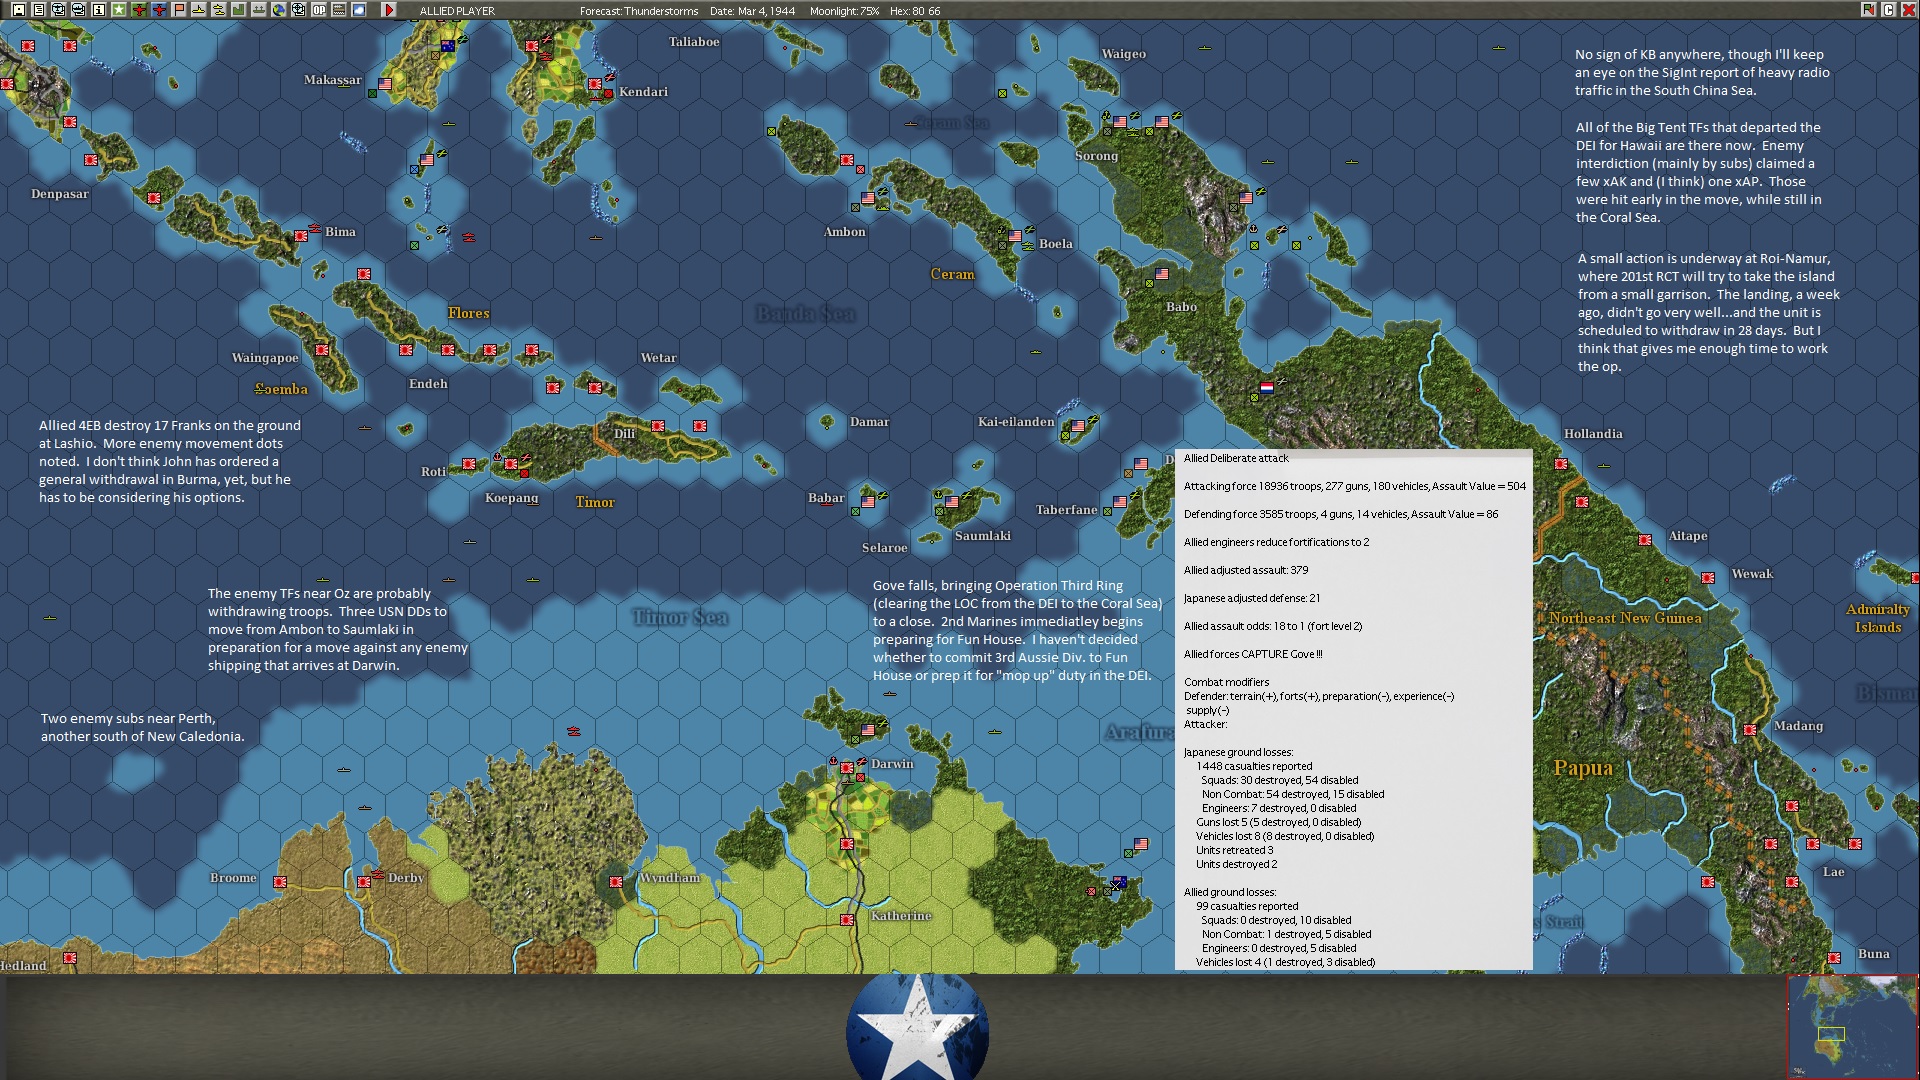Image resolution: width=1920 pixels, height=1080 pixels.
Task: Click the green land unit icon
Action: (238, 10)
